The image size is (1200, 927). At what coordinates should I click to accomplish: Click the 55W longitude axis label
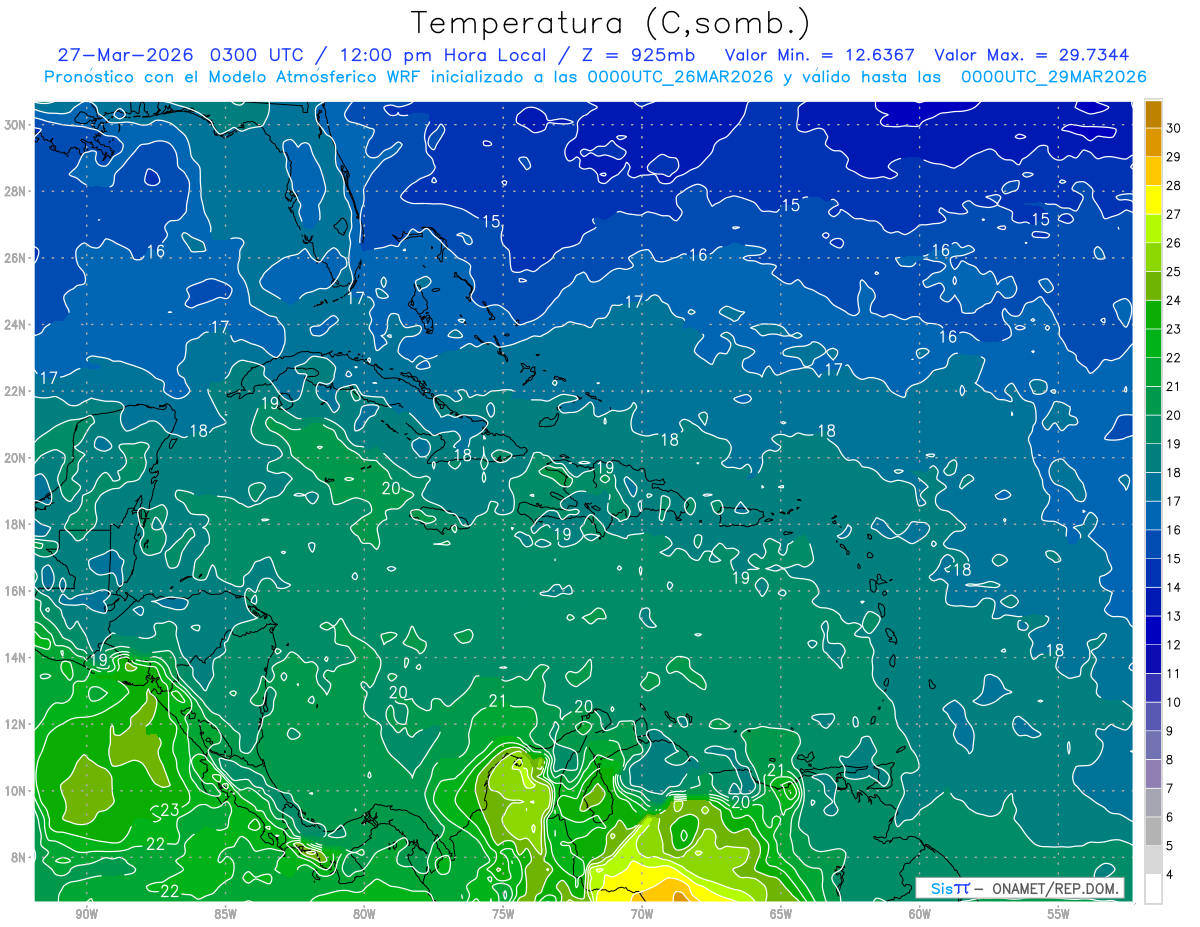(x=1059, y=914)
